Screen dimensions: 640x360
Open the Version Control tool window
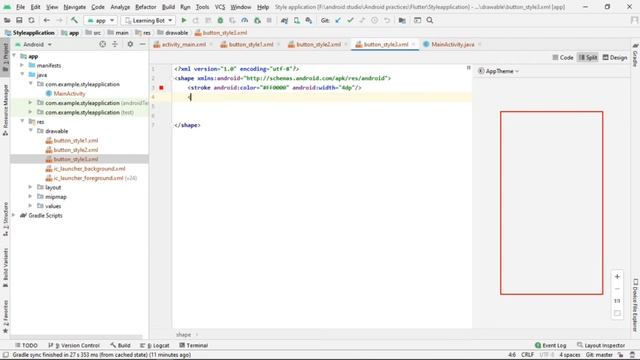click(74, 345)
